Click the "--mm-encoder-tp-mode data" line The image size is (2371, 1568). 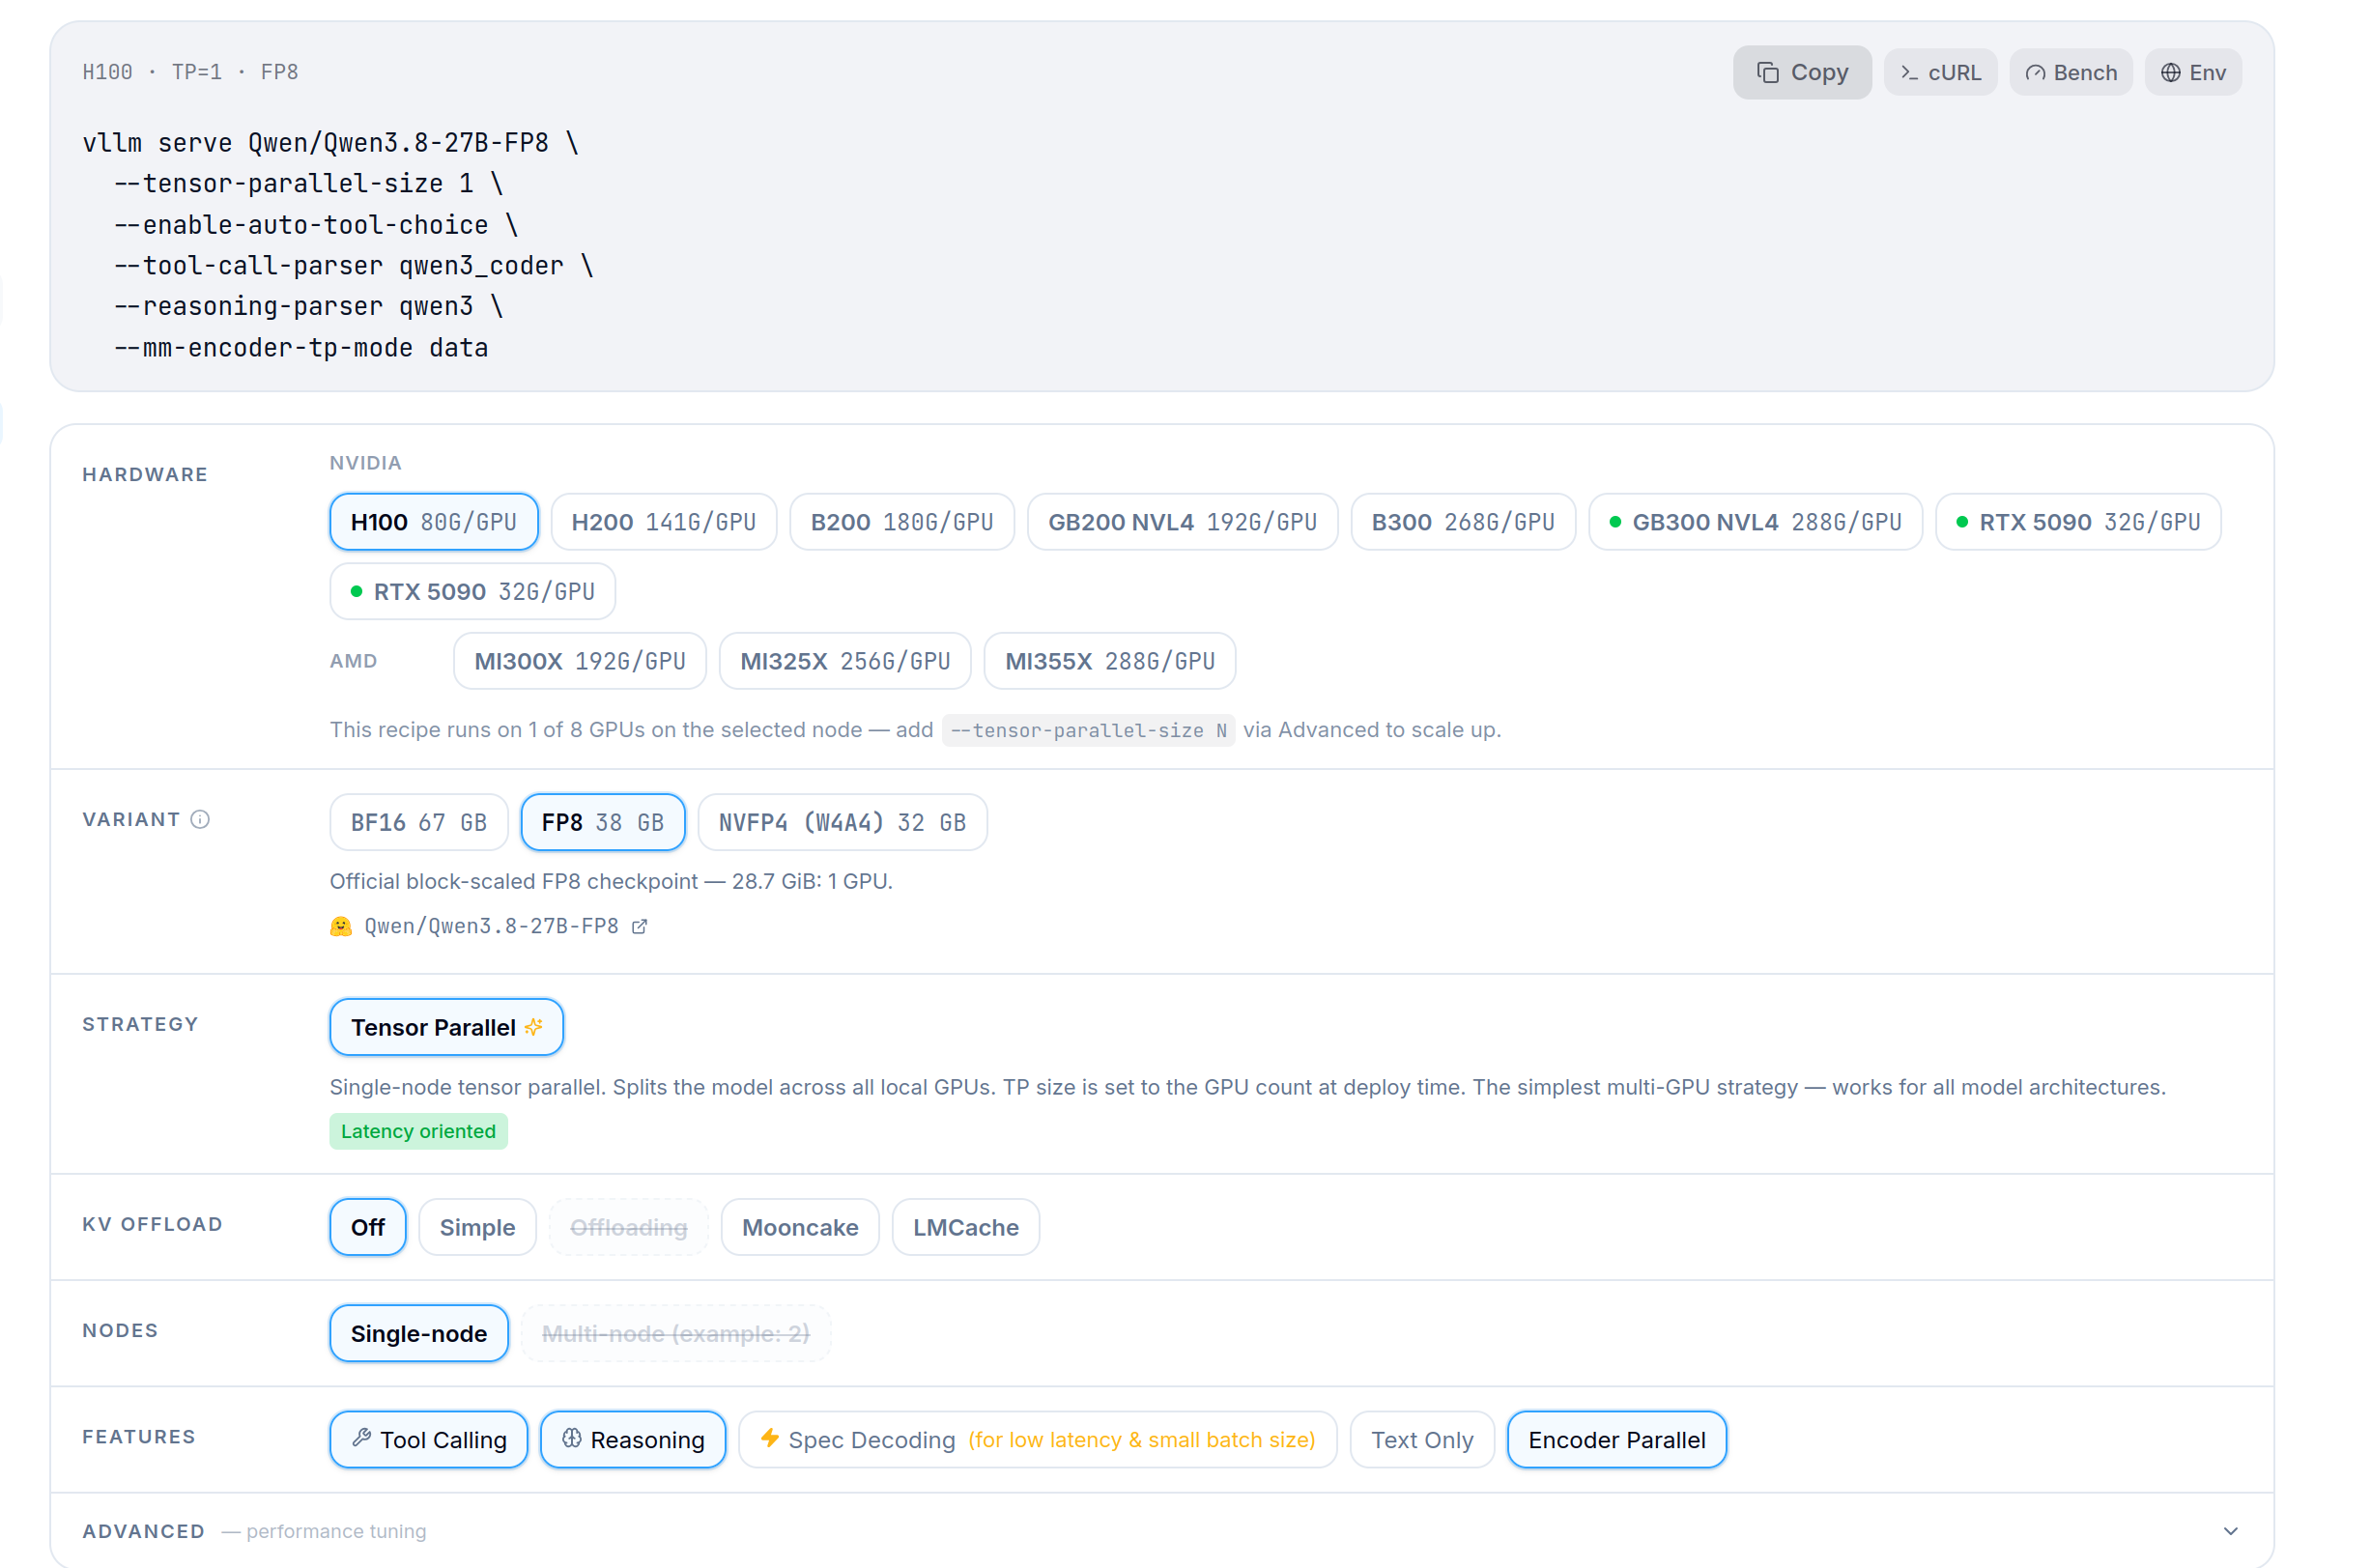point(301,348)
